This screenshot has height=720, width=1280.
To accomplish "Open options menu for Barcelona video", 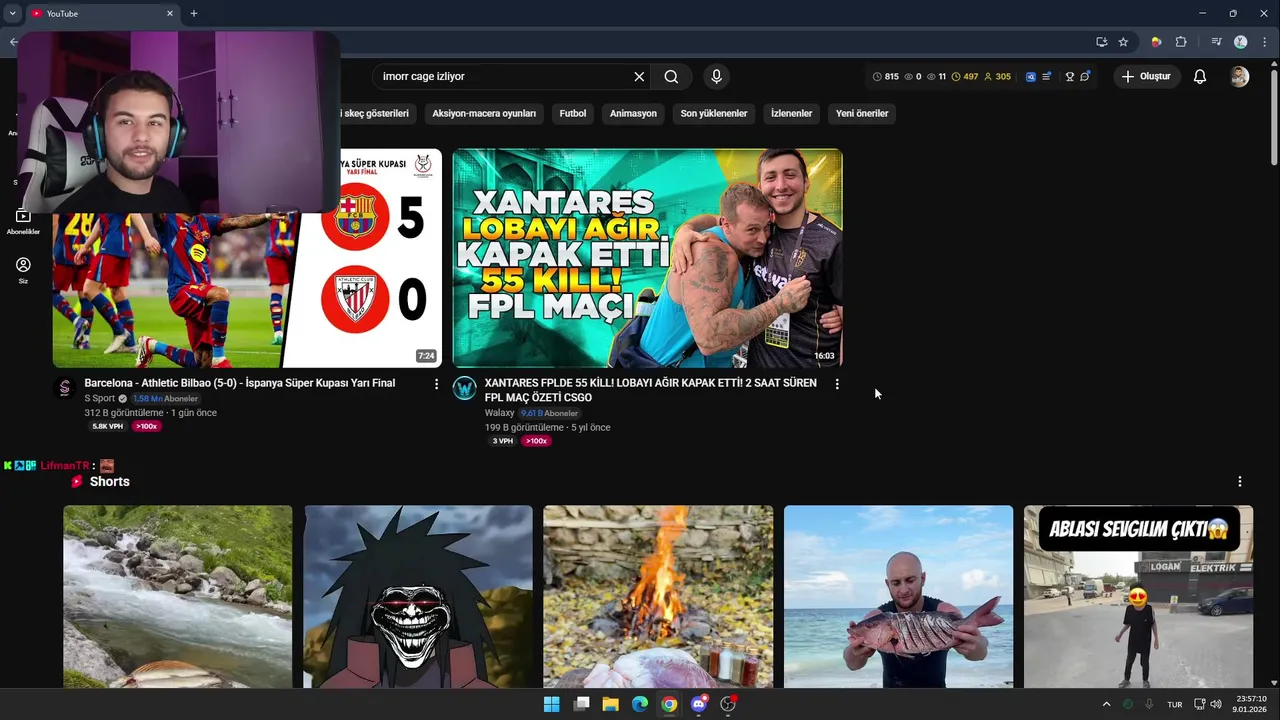I will point(436,384).
